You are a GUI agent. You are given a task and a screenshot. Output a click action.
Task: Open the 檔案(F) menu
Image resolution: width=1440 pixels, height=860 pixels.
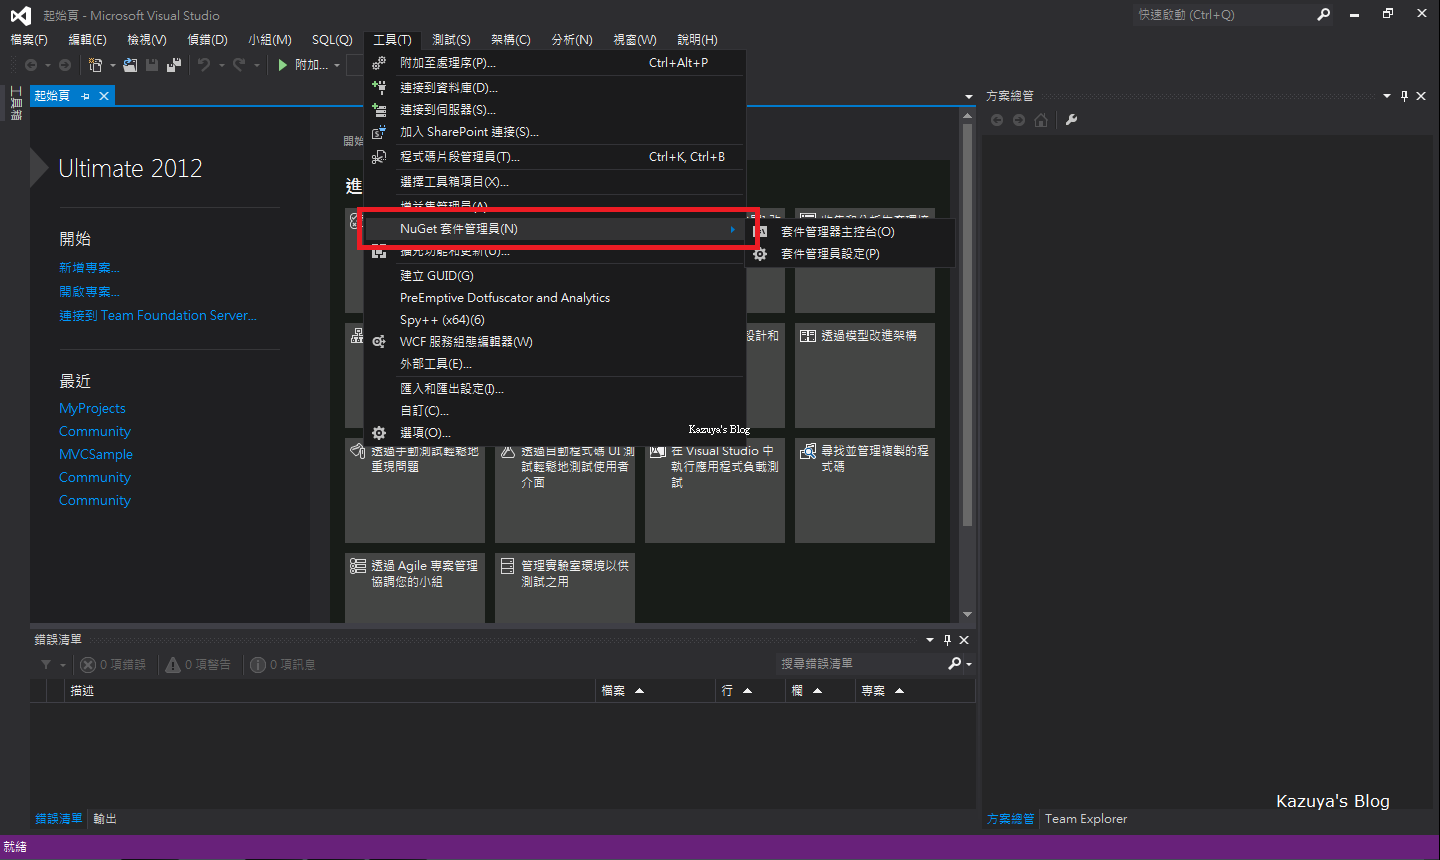(x=29, y=40)
